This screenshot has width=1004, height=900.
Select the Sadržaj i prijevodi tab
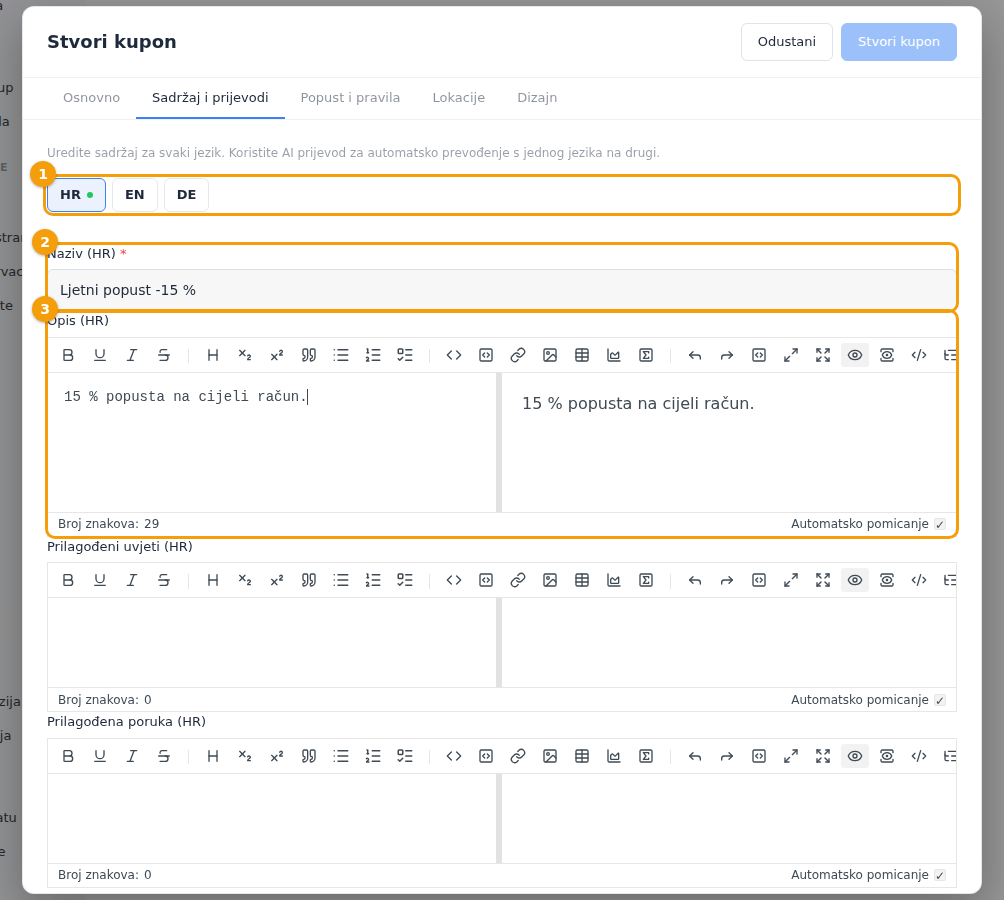(210, 98)
